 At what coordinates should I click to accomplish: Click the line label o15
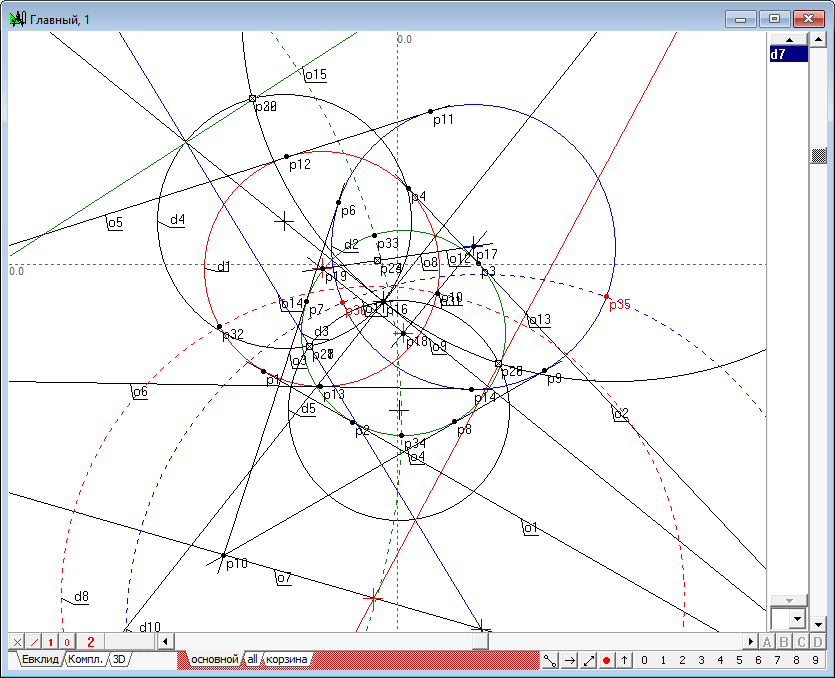pos(316,75)
